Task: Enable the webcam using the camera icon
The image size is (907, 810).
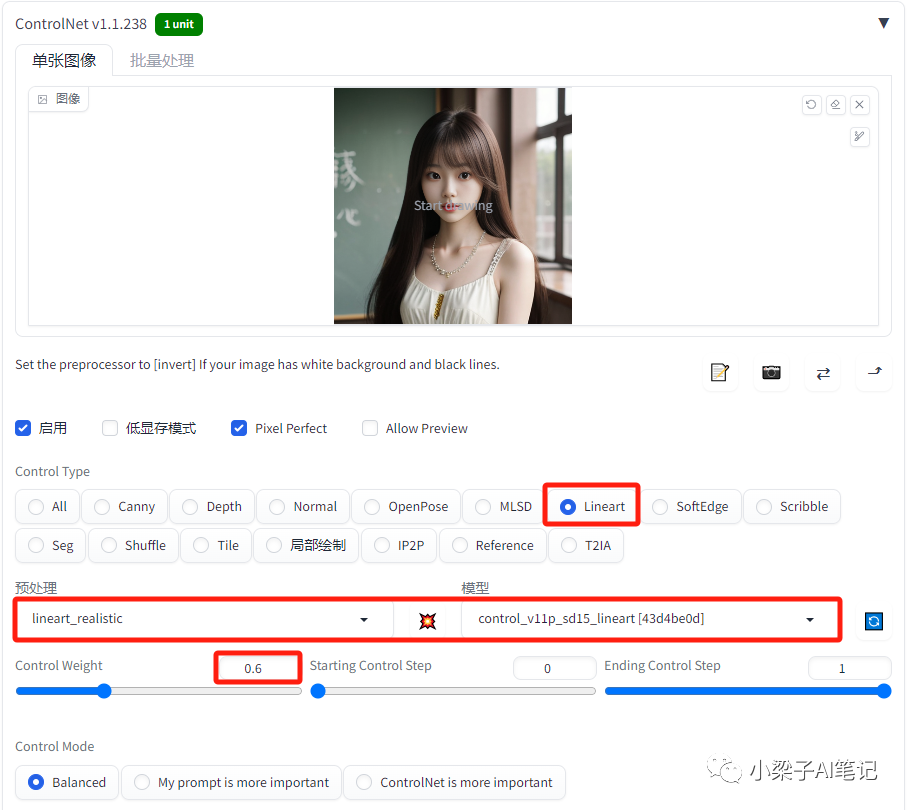Action: pyautogui.click(x=770, y=372)
